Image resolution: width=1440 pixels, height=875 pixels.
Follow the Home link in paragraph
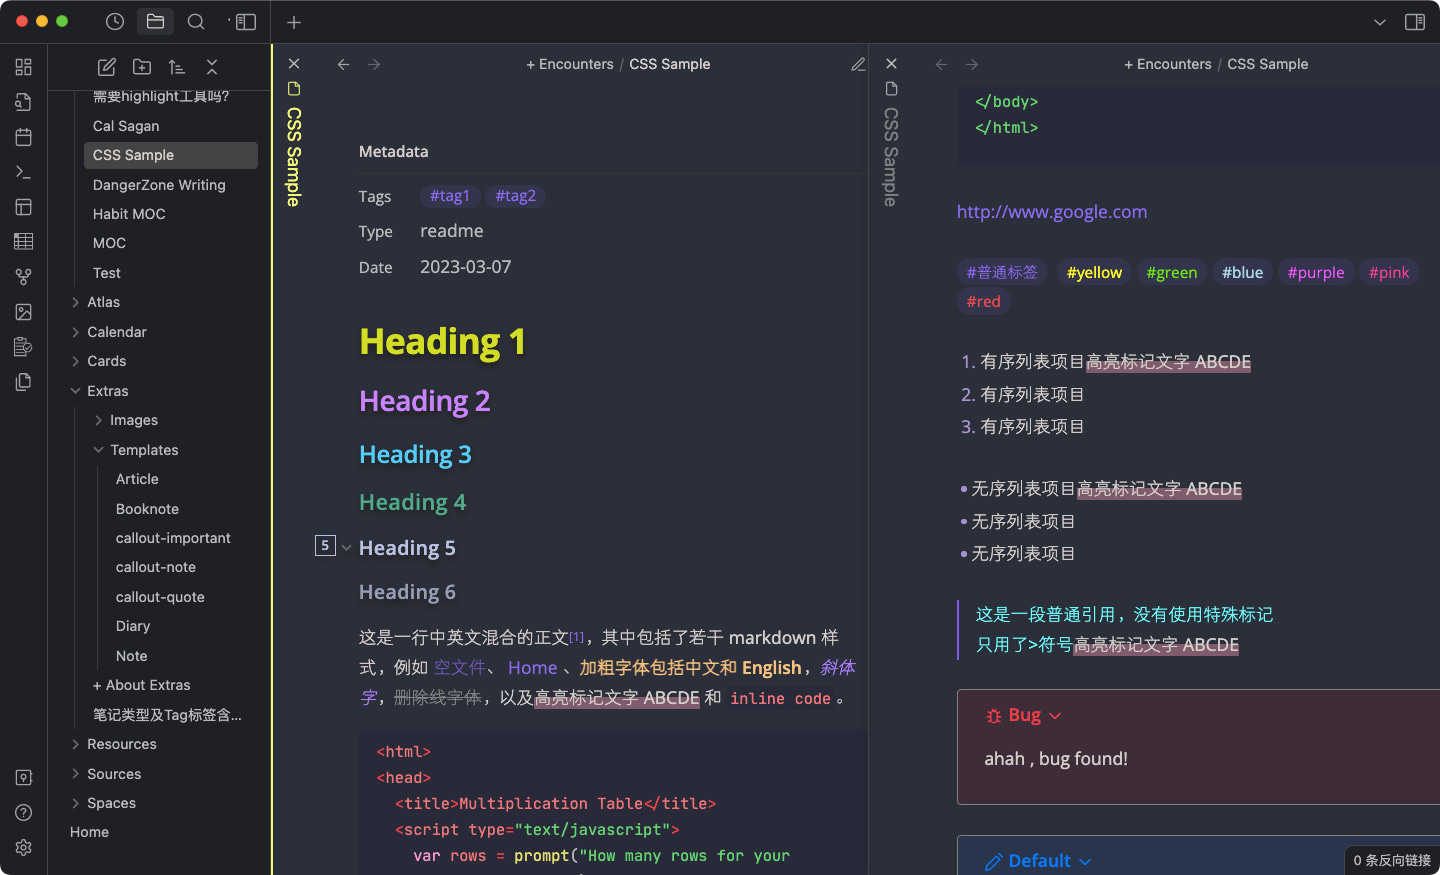(533, 667)
